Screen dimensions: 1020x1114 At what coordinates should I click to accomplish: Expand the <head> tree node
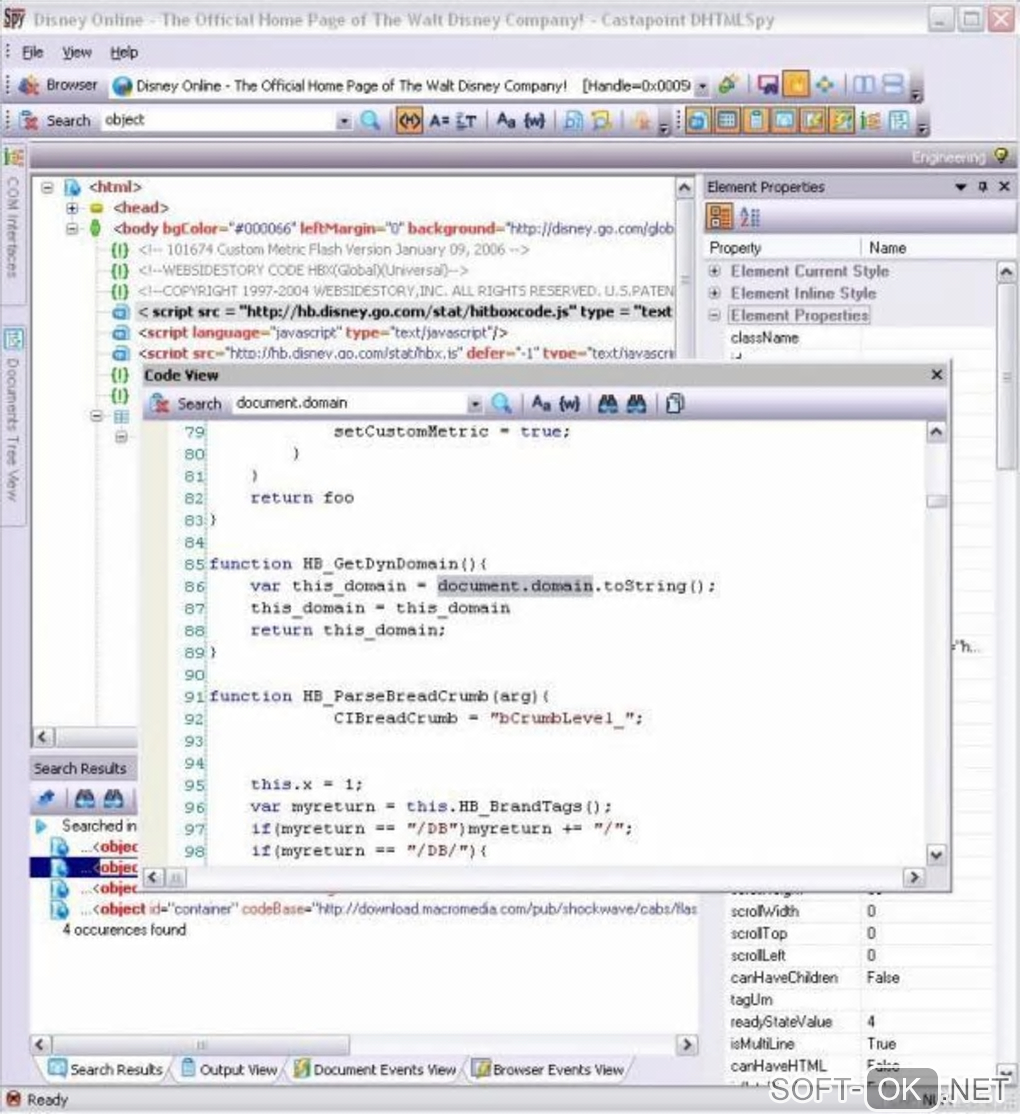point(72,208)
